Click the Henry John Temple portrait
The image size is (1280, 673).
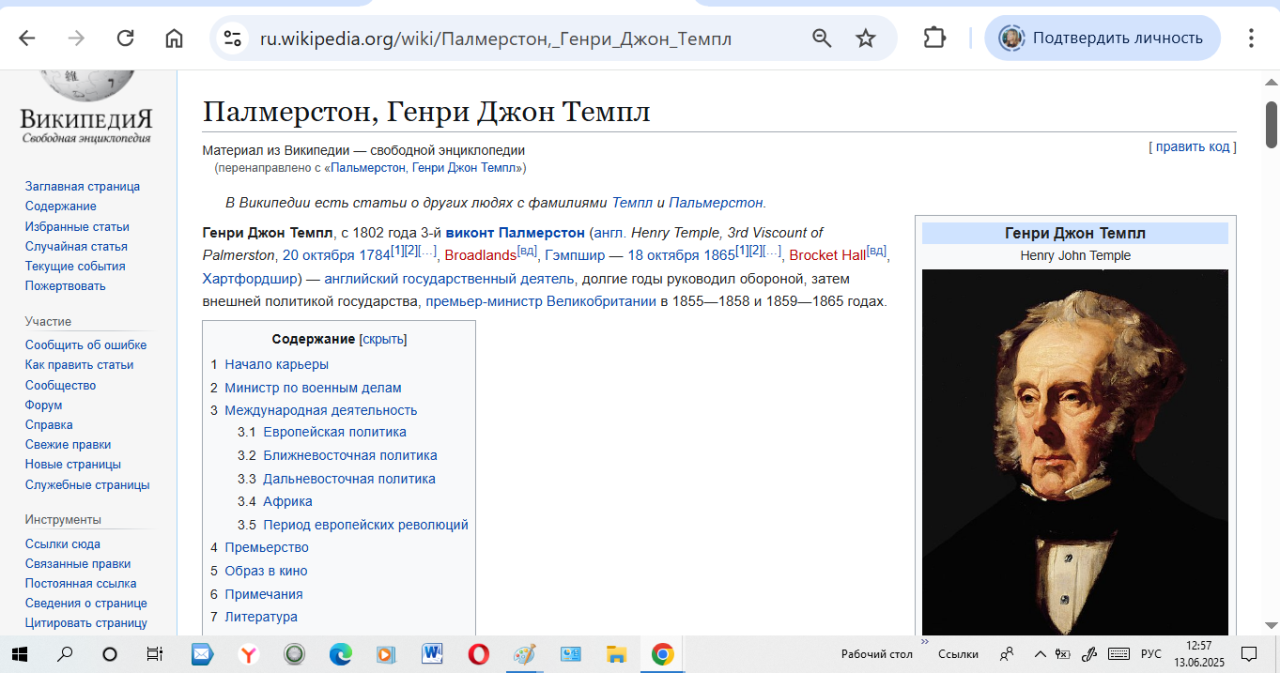click(1075, 451)
